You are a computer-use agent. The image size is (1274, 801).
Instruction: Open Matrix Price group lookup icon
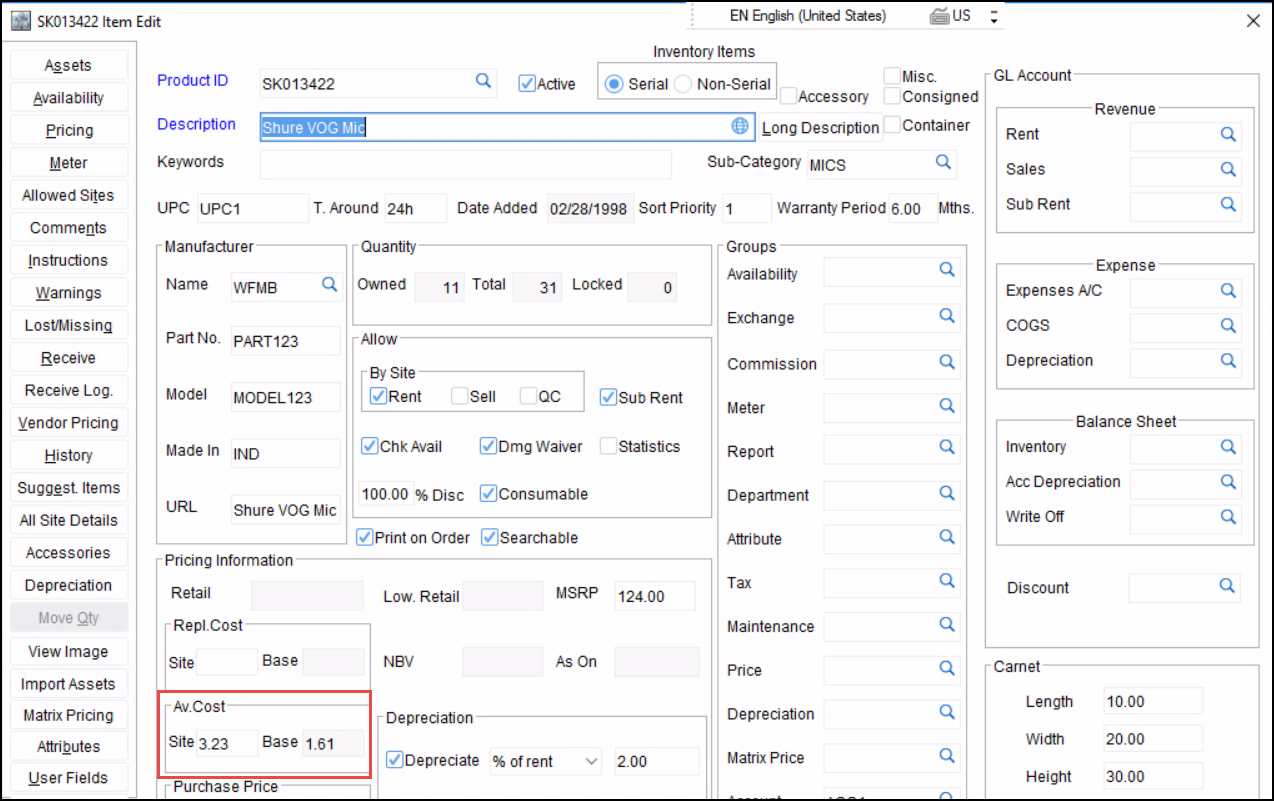pos(947,756)
